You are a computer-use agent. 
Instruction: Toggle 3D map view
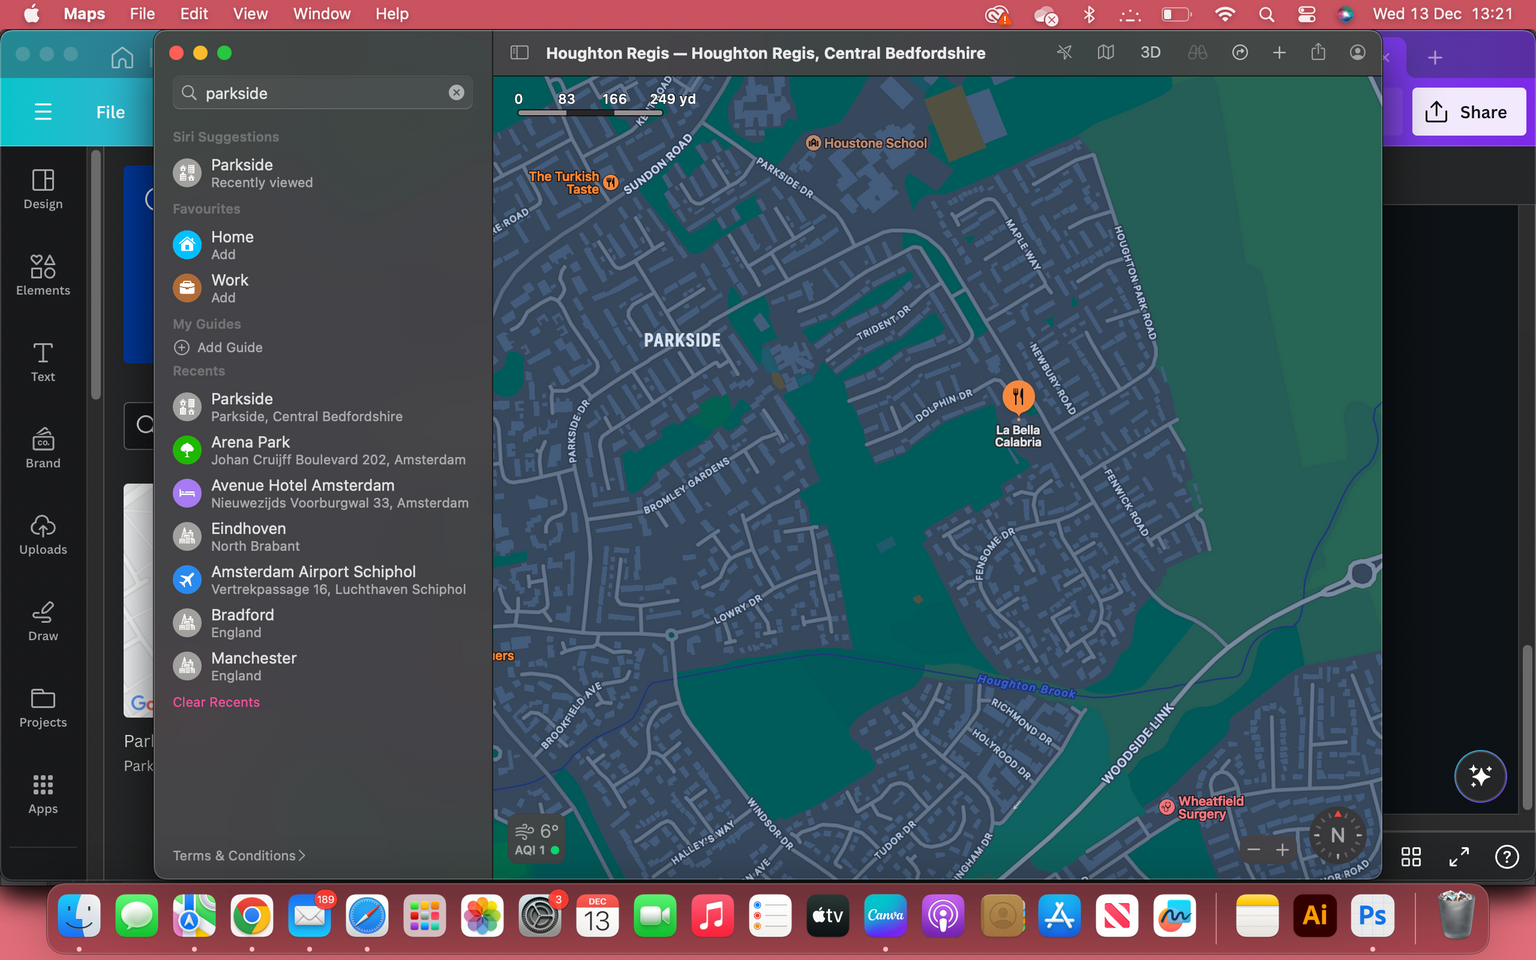pyautogui.click(x=1150, y=53)
